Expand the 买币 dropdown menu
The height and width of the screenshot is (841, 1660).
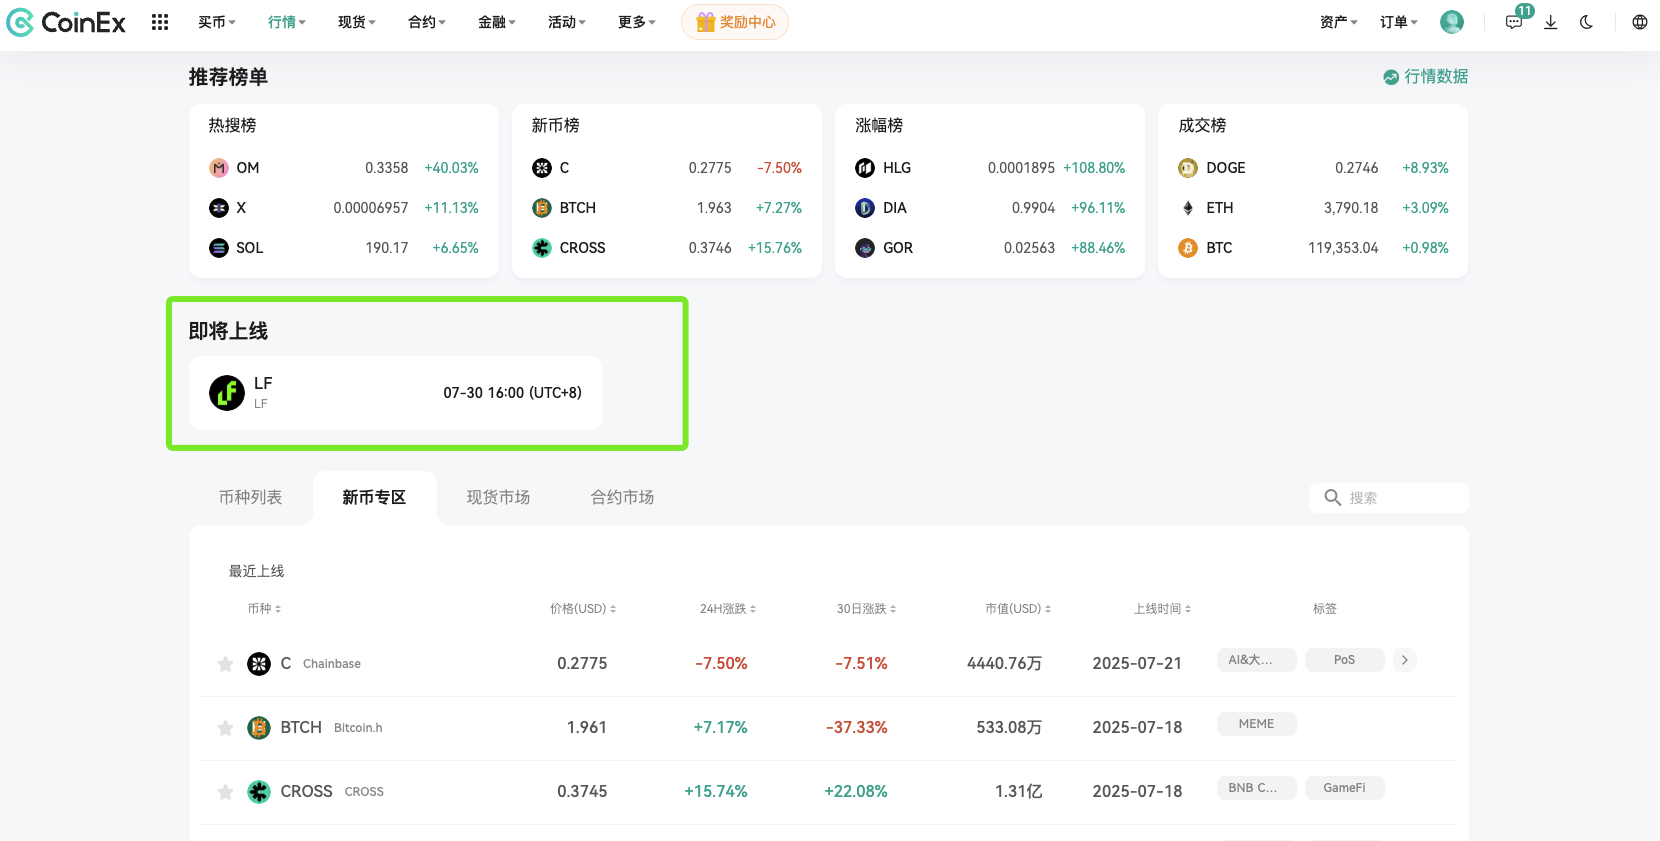(x=217, y=22)
